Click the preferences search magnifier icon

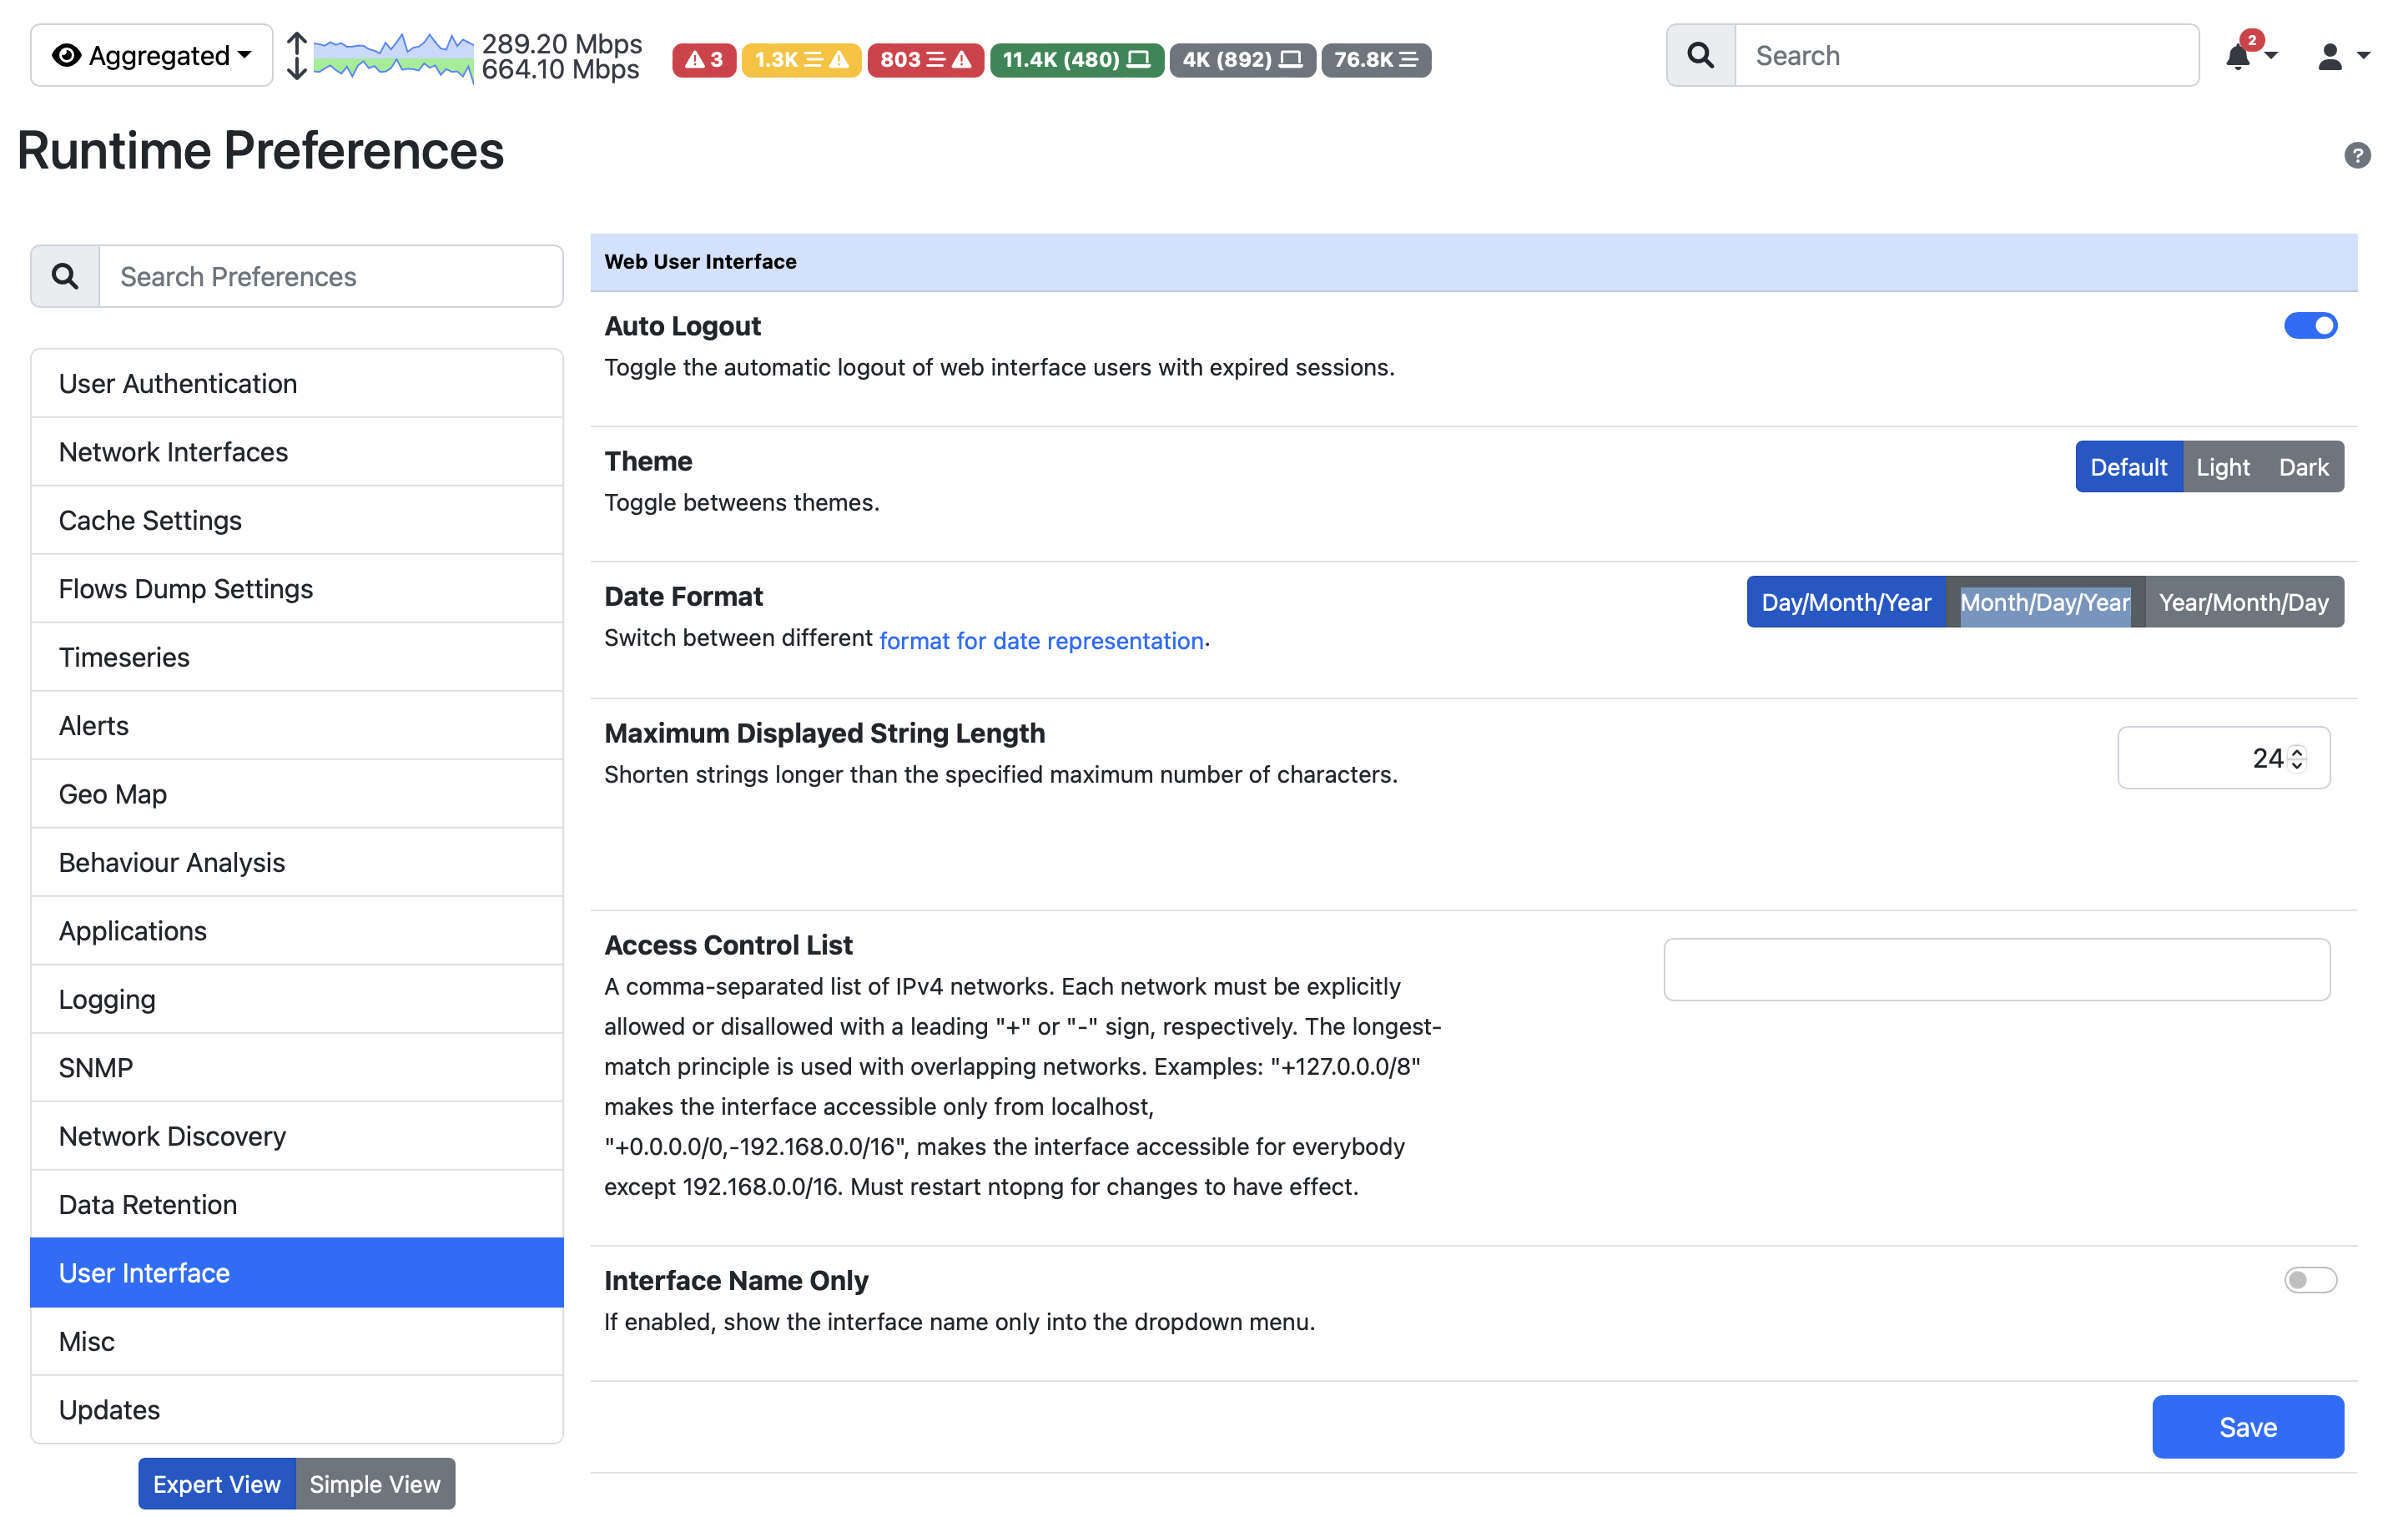tap(64, 276)
